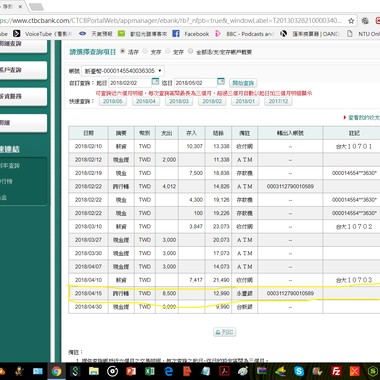Quick query month 2018/03
This screenshot has width=380, height=380.
tap(179, 101)
